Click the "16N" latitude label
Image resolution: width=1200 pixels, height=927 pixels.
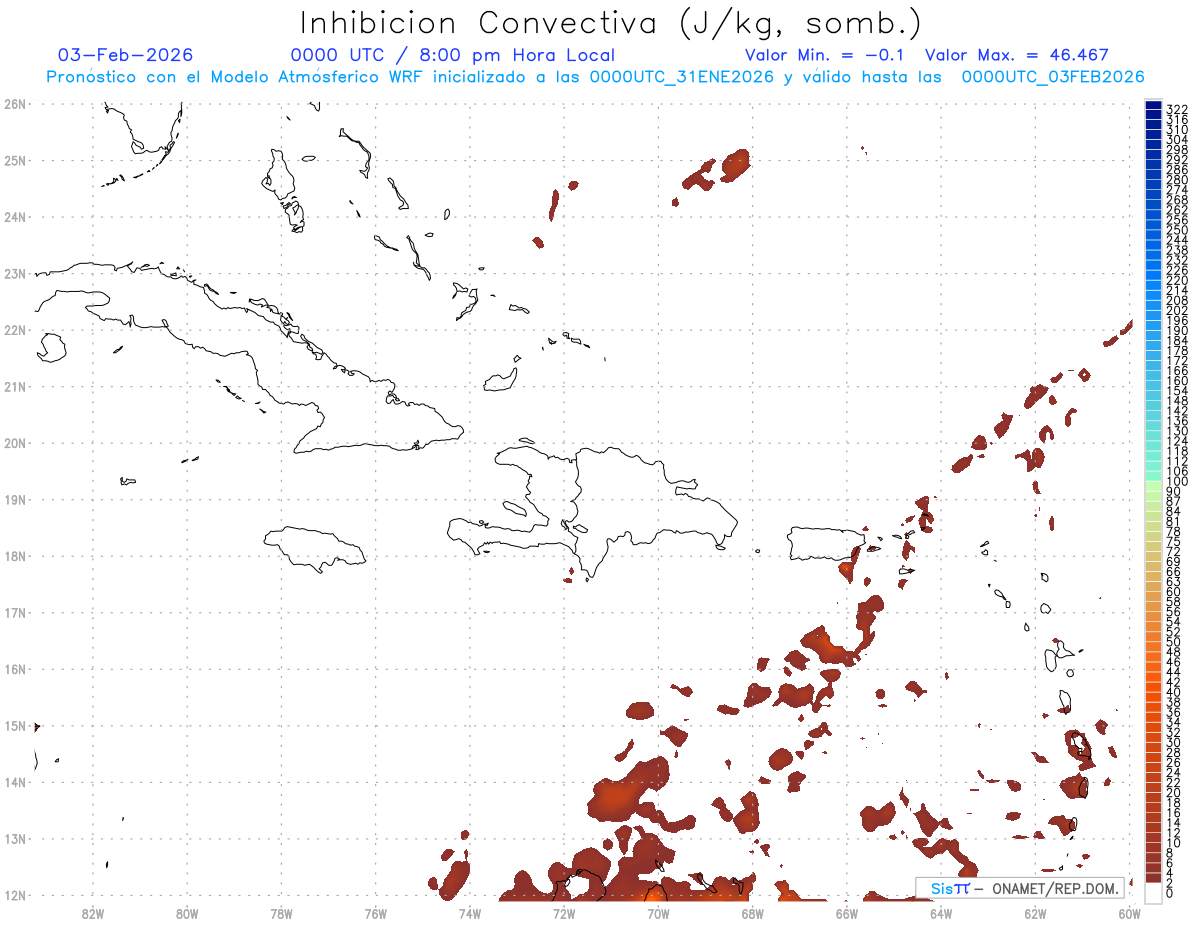[15, 669]
